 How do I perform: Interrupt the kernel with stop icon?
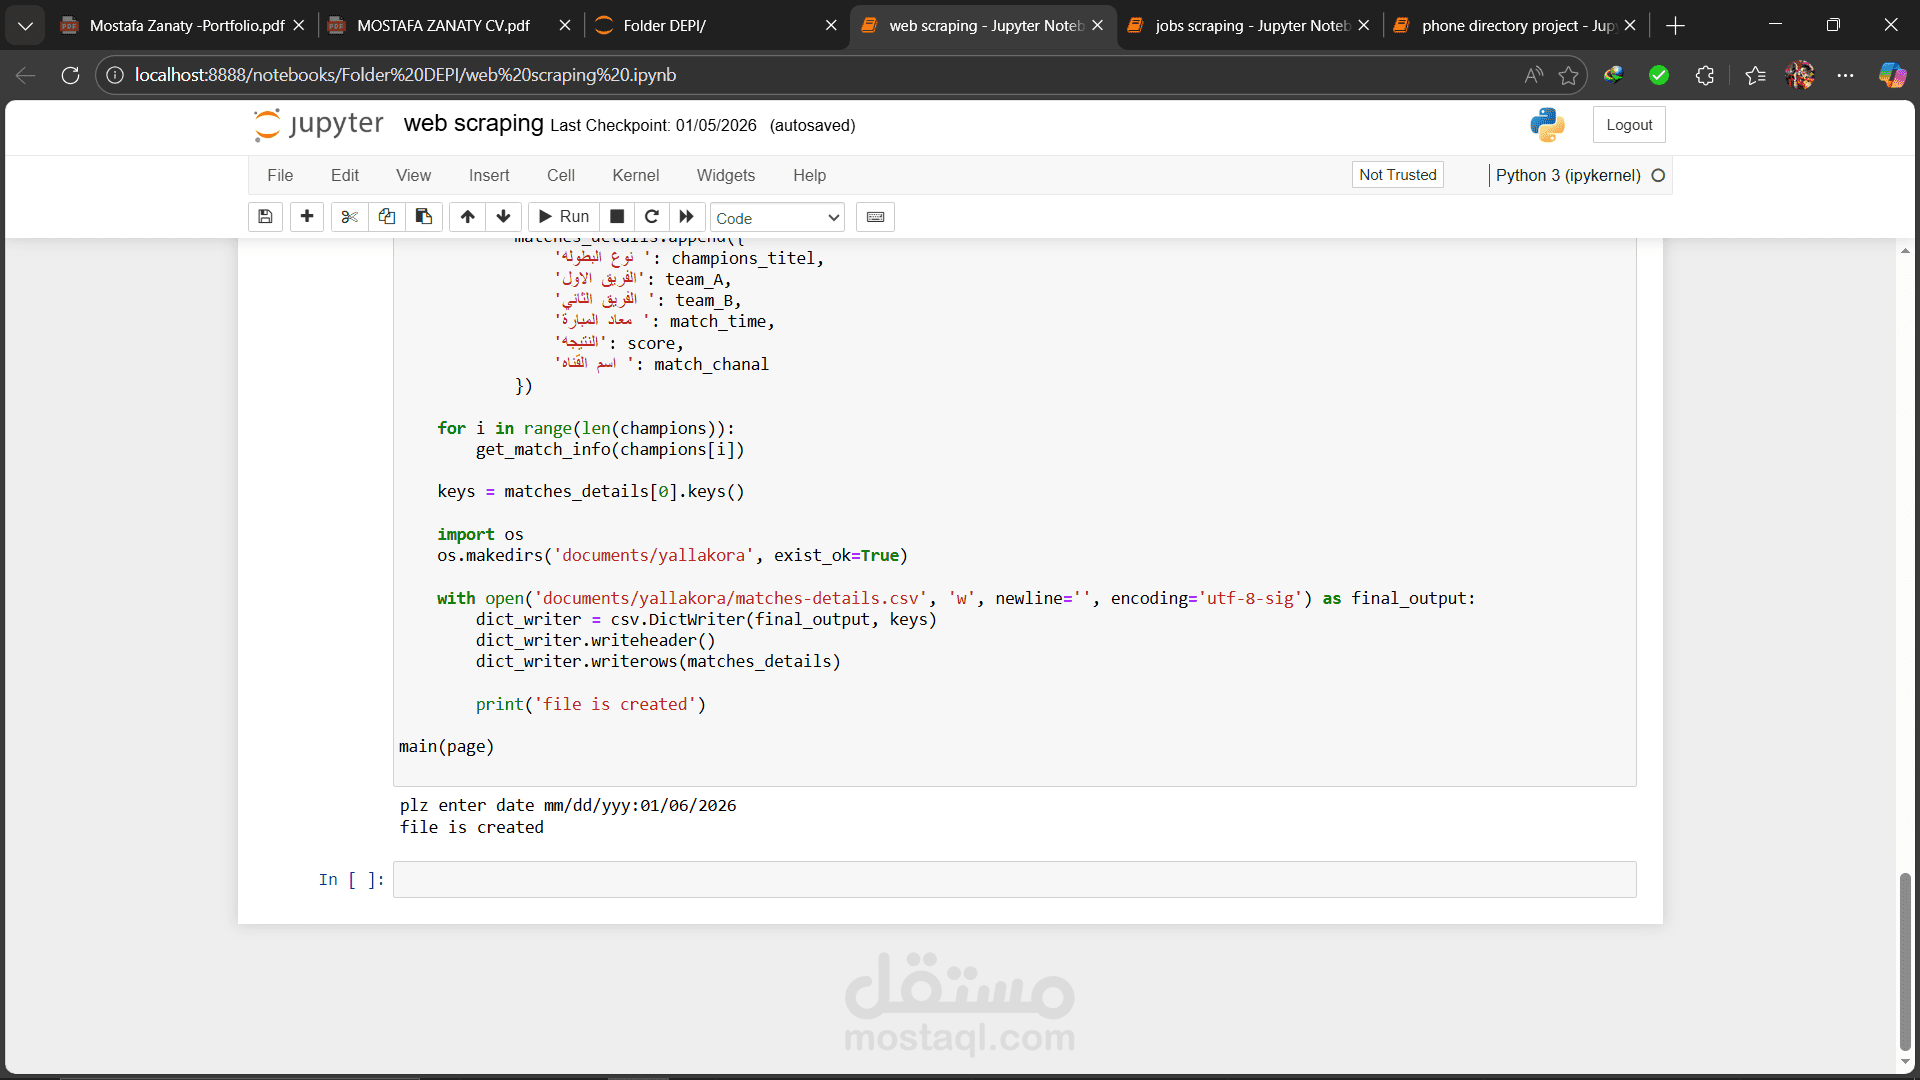(x=617, y=217)
